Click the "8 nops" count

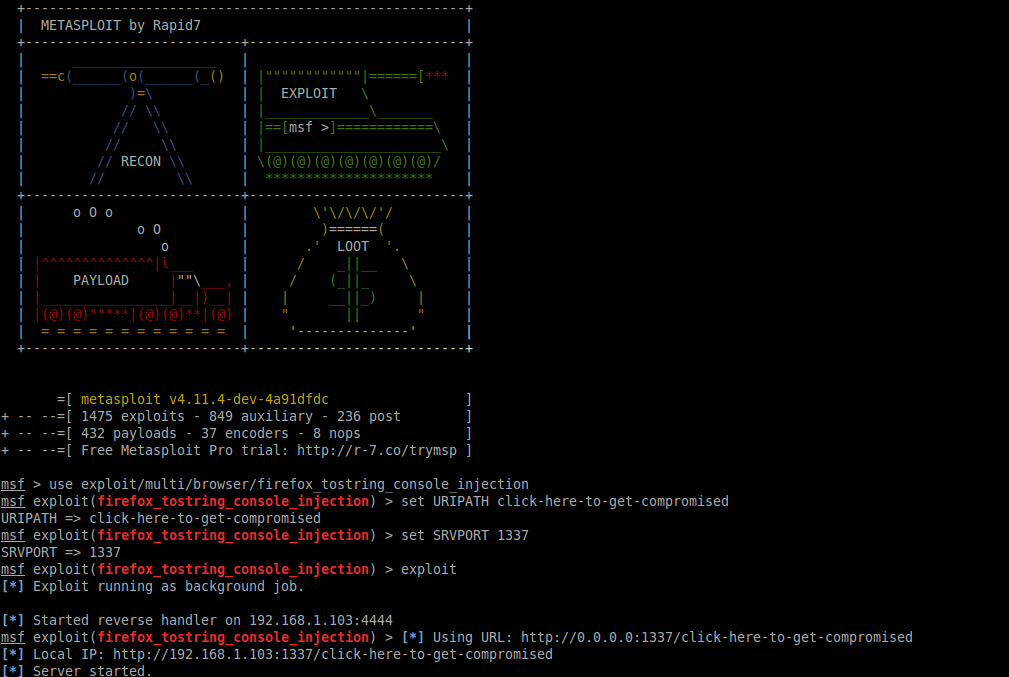(x=337, y=434)
